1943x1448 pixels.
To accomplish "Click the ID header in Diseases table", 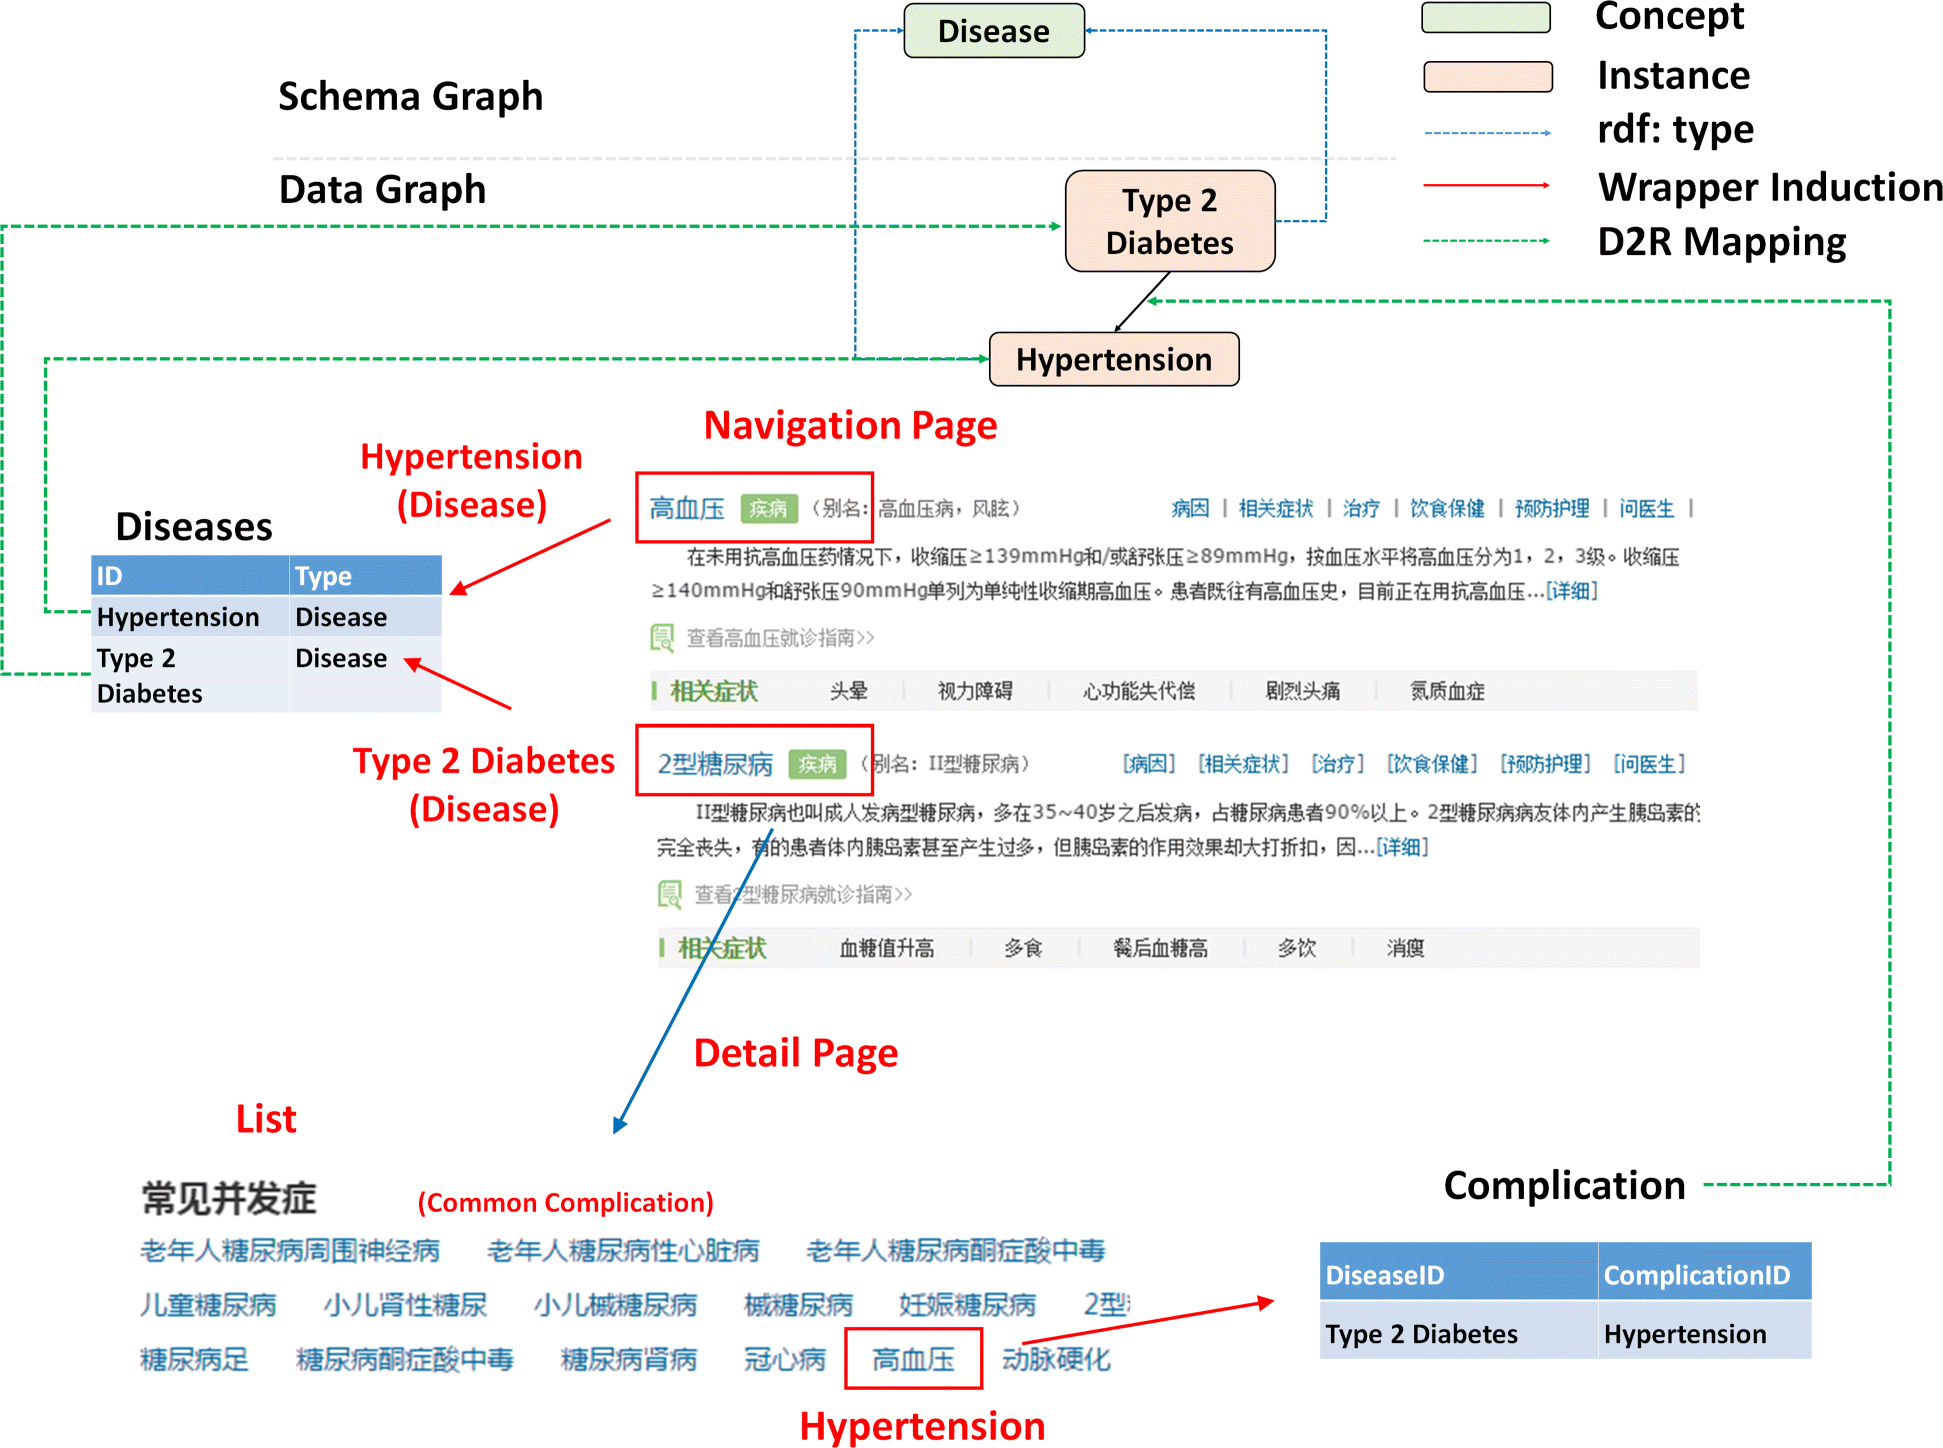I will point(190,575).
